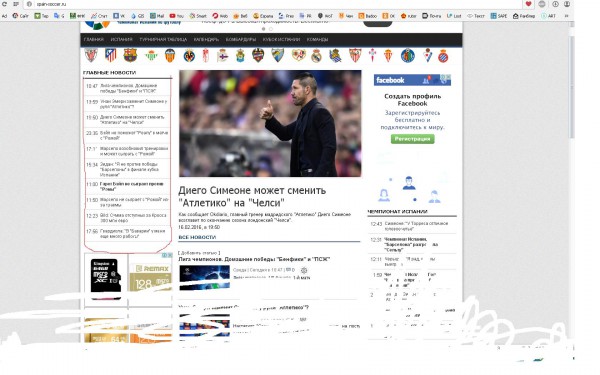Open the Real Betis green crest

coord(151,56)
